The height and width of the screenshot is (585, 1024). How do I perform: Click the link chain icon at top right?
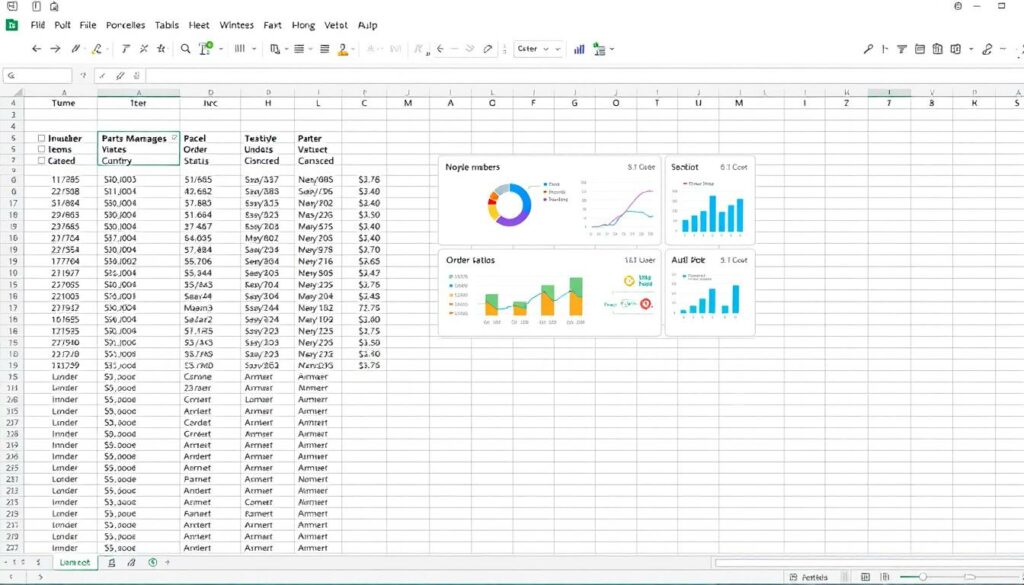[987, 49]
